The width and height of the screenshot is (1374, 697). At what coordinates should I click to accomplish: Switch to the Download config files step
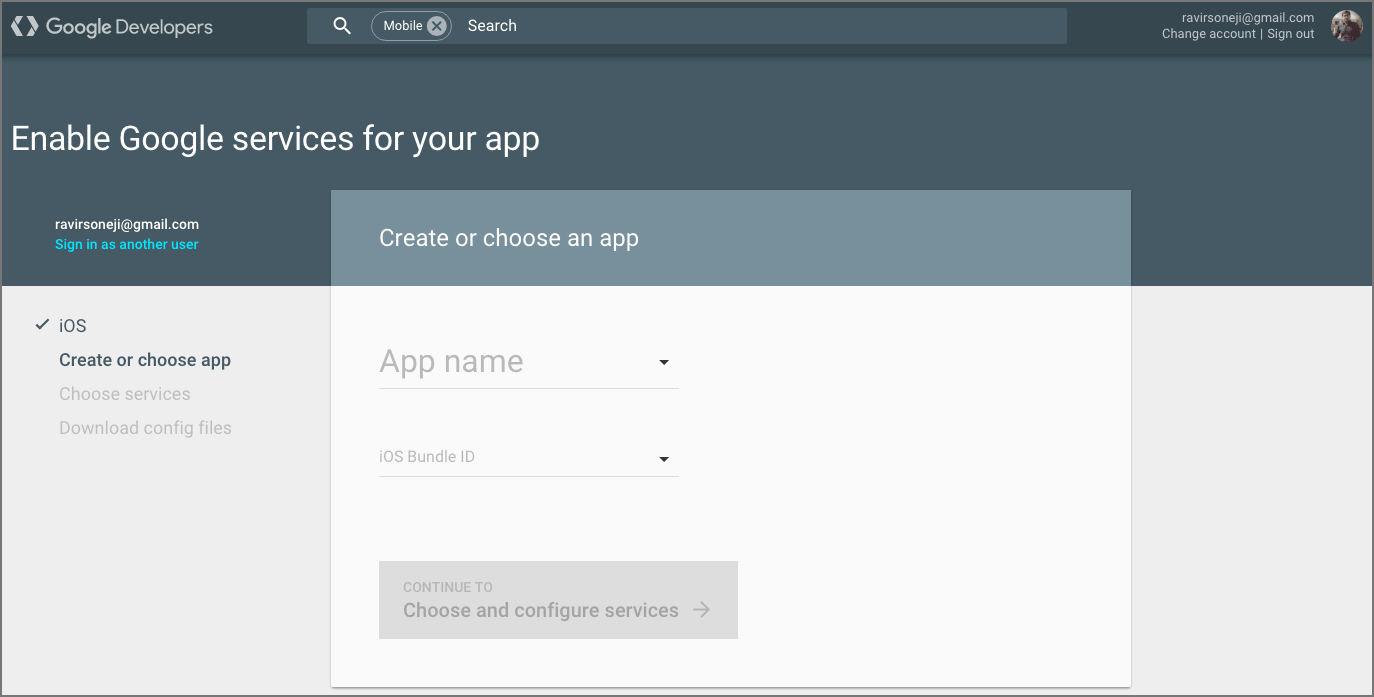[145, 427]
